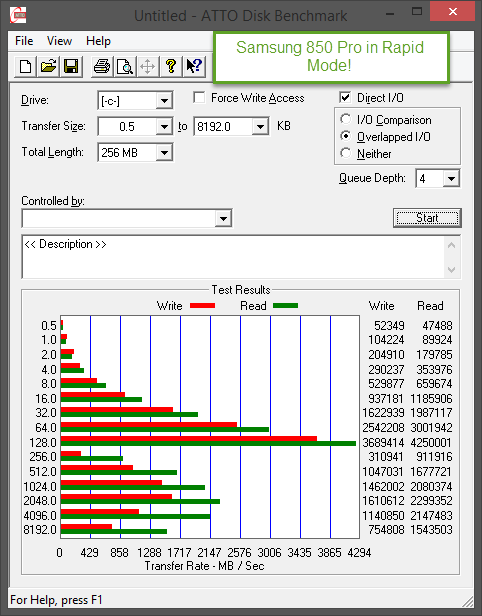Click the Start benchmark button
The width and height of the screenshot is (482, 616).
tap(427, 218)
